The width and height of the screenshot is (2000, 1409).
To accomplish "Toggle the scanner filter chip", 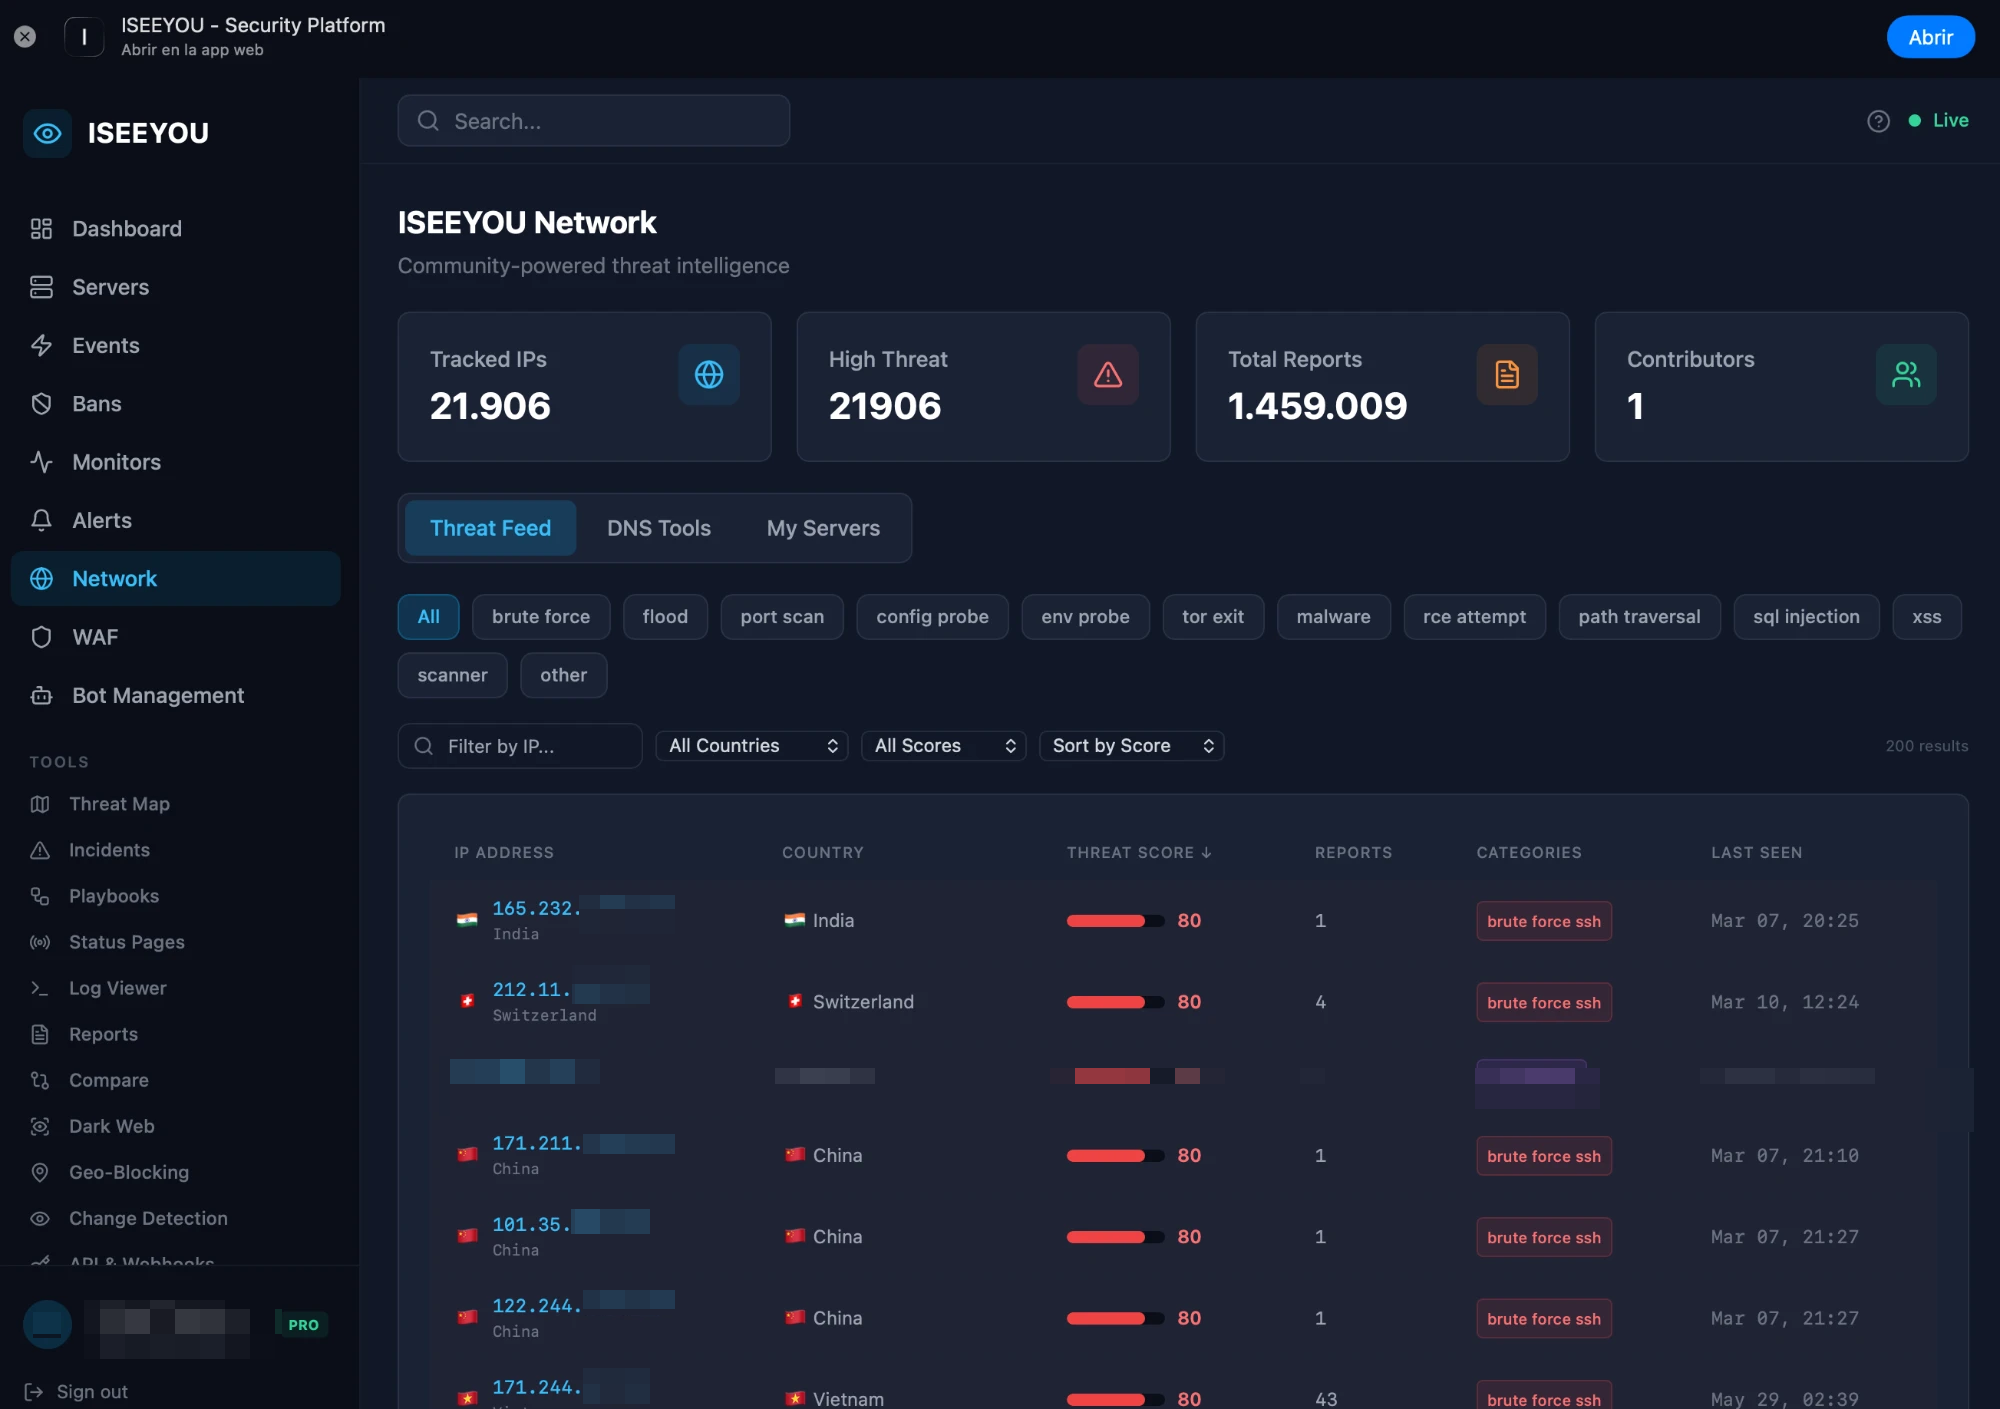I will coord(452,675).
